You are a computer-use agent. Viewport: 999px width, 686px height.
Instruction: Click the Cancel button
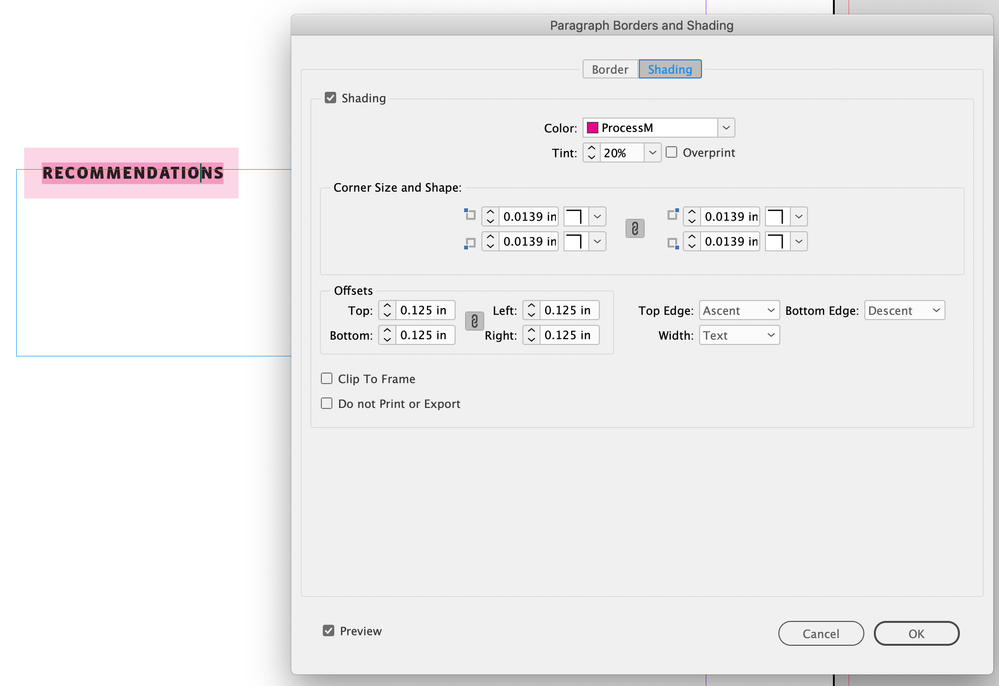pos(821,634)
